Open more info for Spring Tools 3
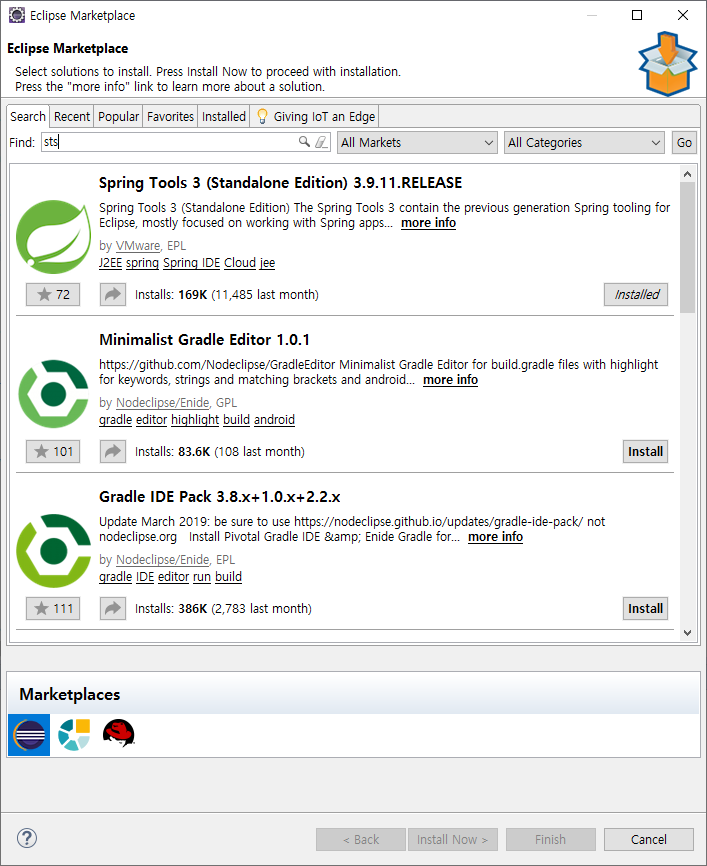The image size is (707, 866). [x=428, y=223]
